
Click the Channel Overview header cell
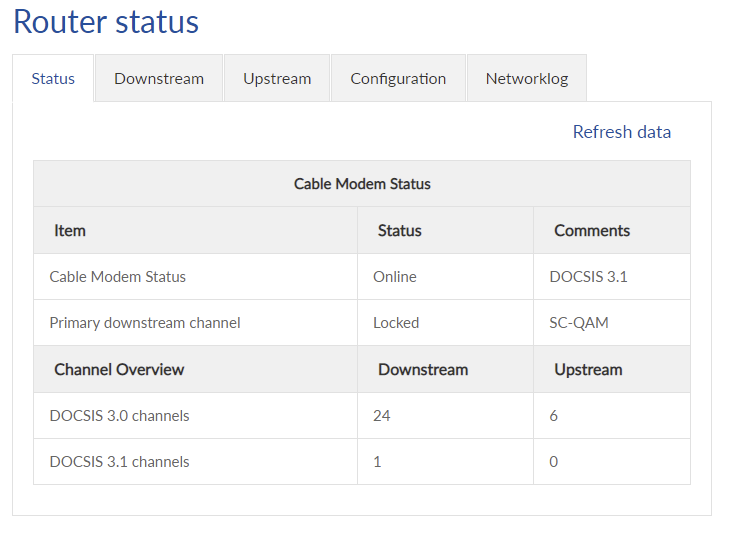point(119,369)
